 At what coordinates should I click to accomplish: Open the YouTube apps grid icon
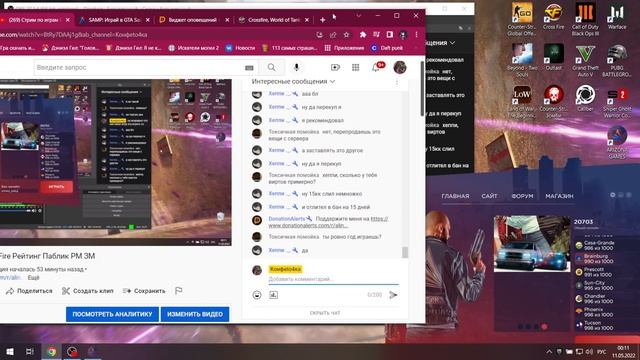click(356, 67)
